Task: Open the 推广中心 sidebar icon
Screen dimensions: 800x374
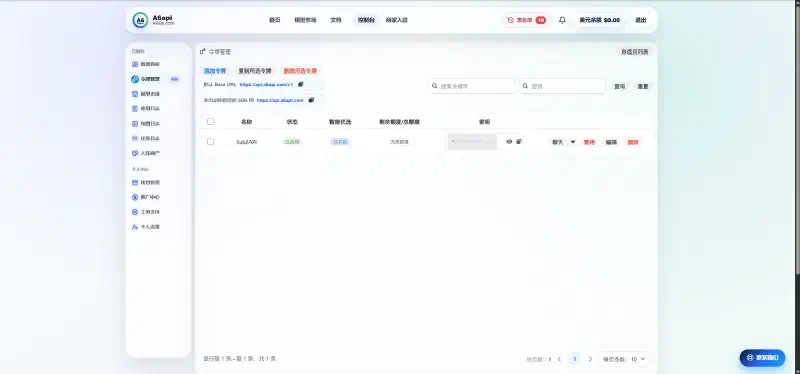Action: [x=135, y=197]
